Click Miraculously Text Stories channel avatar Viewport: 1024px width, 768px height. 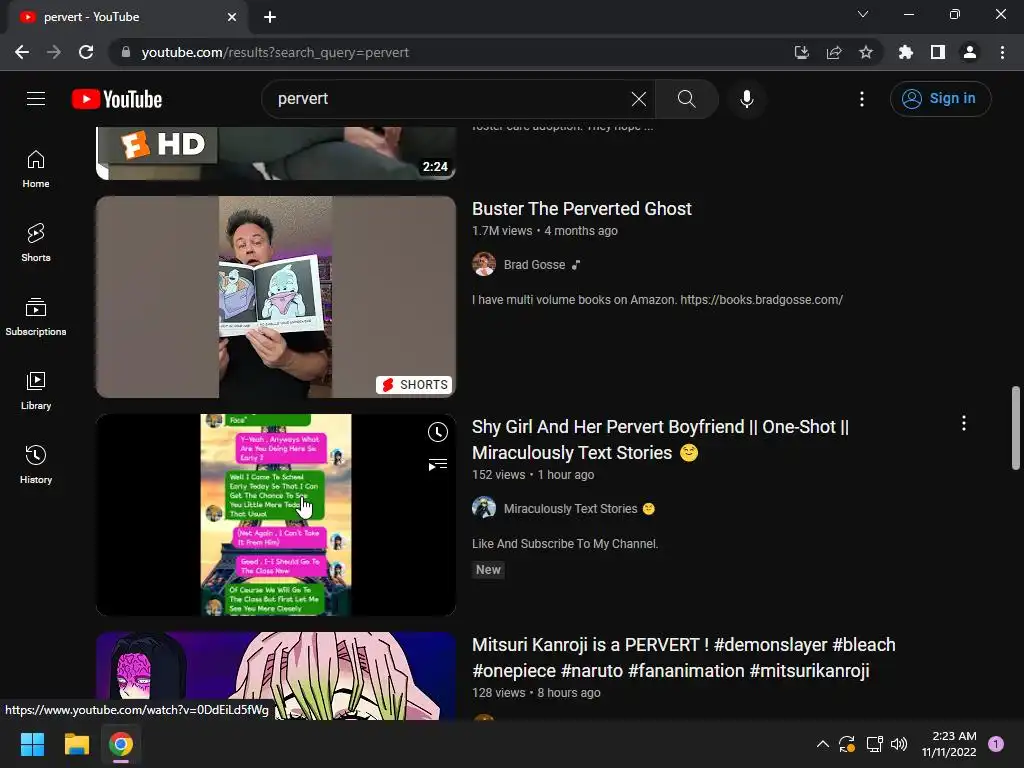484,508
